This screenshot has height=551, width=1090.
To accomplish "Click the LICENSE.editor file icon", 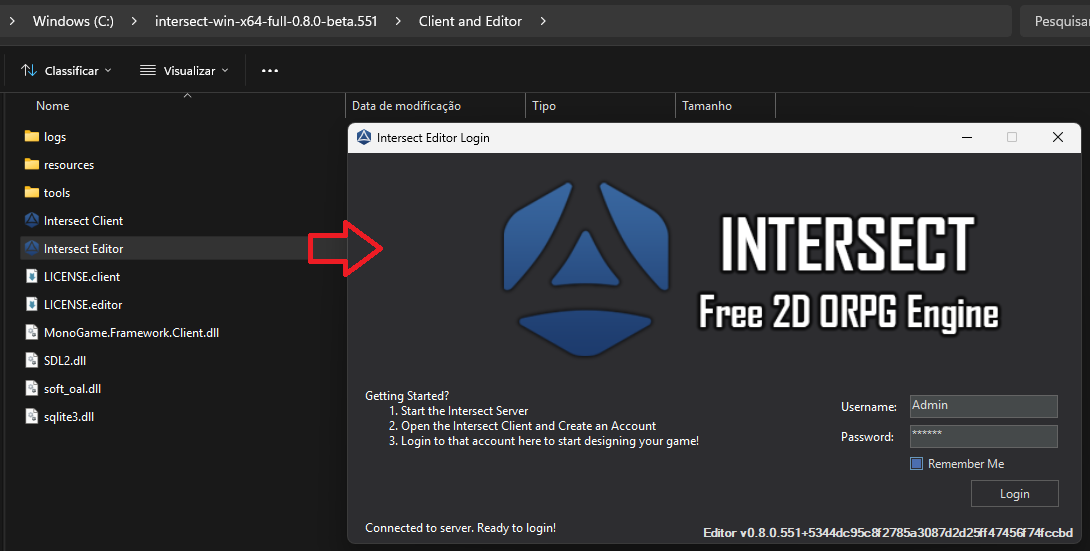I will pos(31,304).
